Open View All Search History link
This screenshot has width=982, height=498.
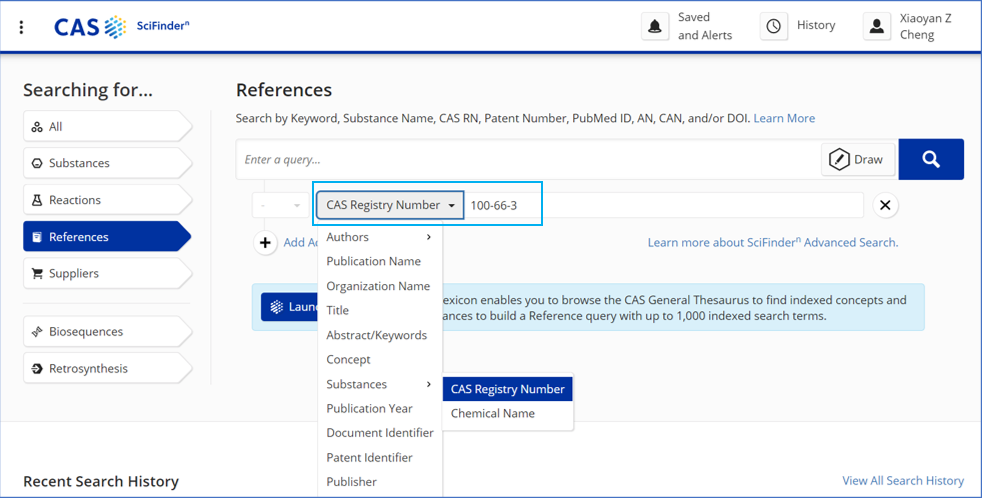(x=903, y=480)
